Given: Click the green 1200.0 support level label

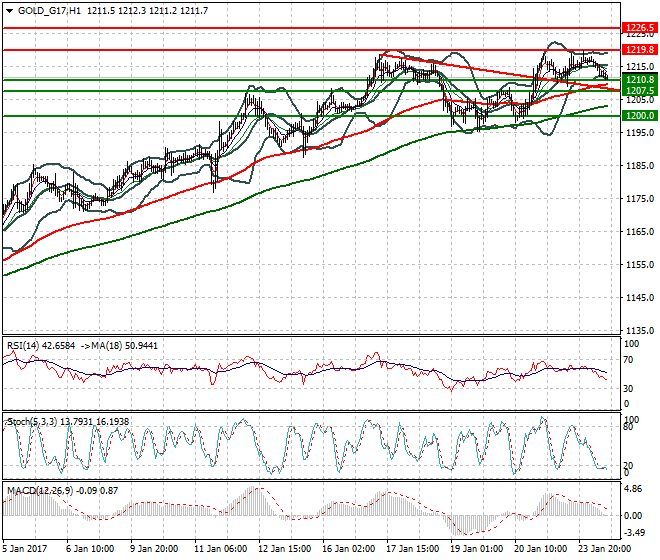Looking at the screenshot, I should pyautogui.click(x=640, y=115).
